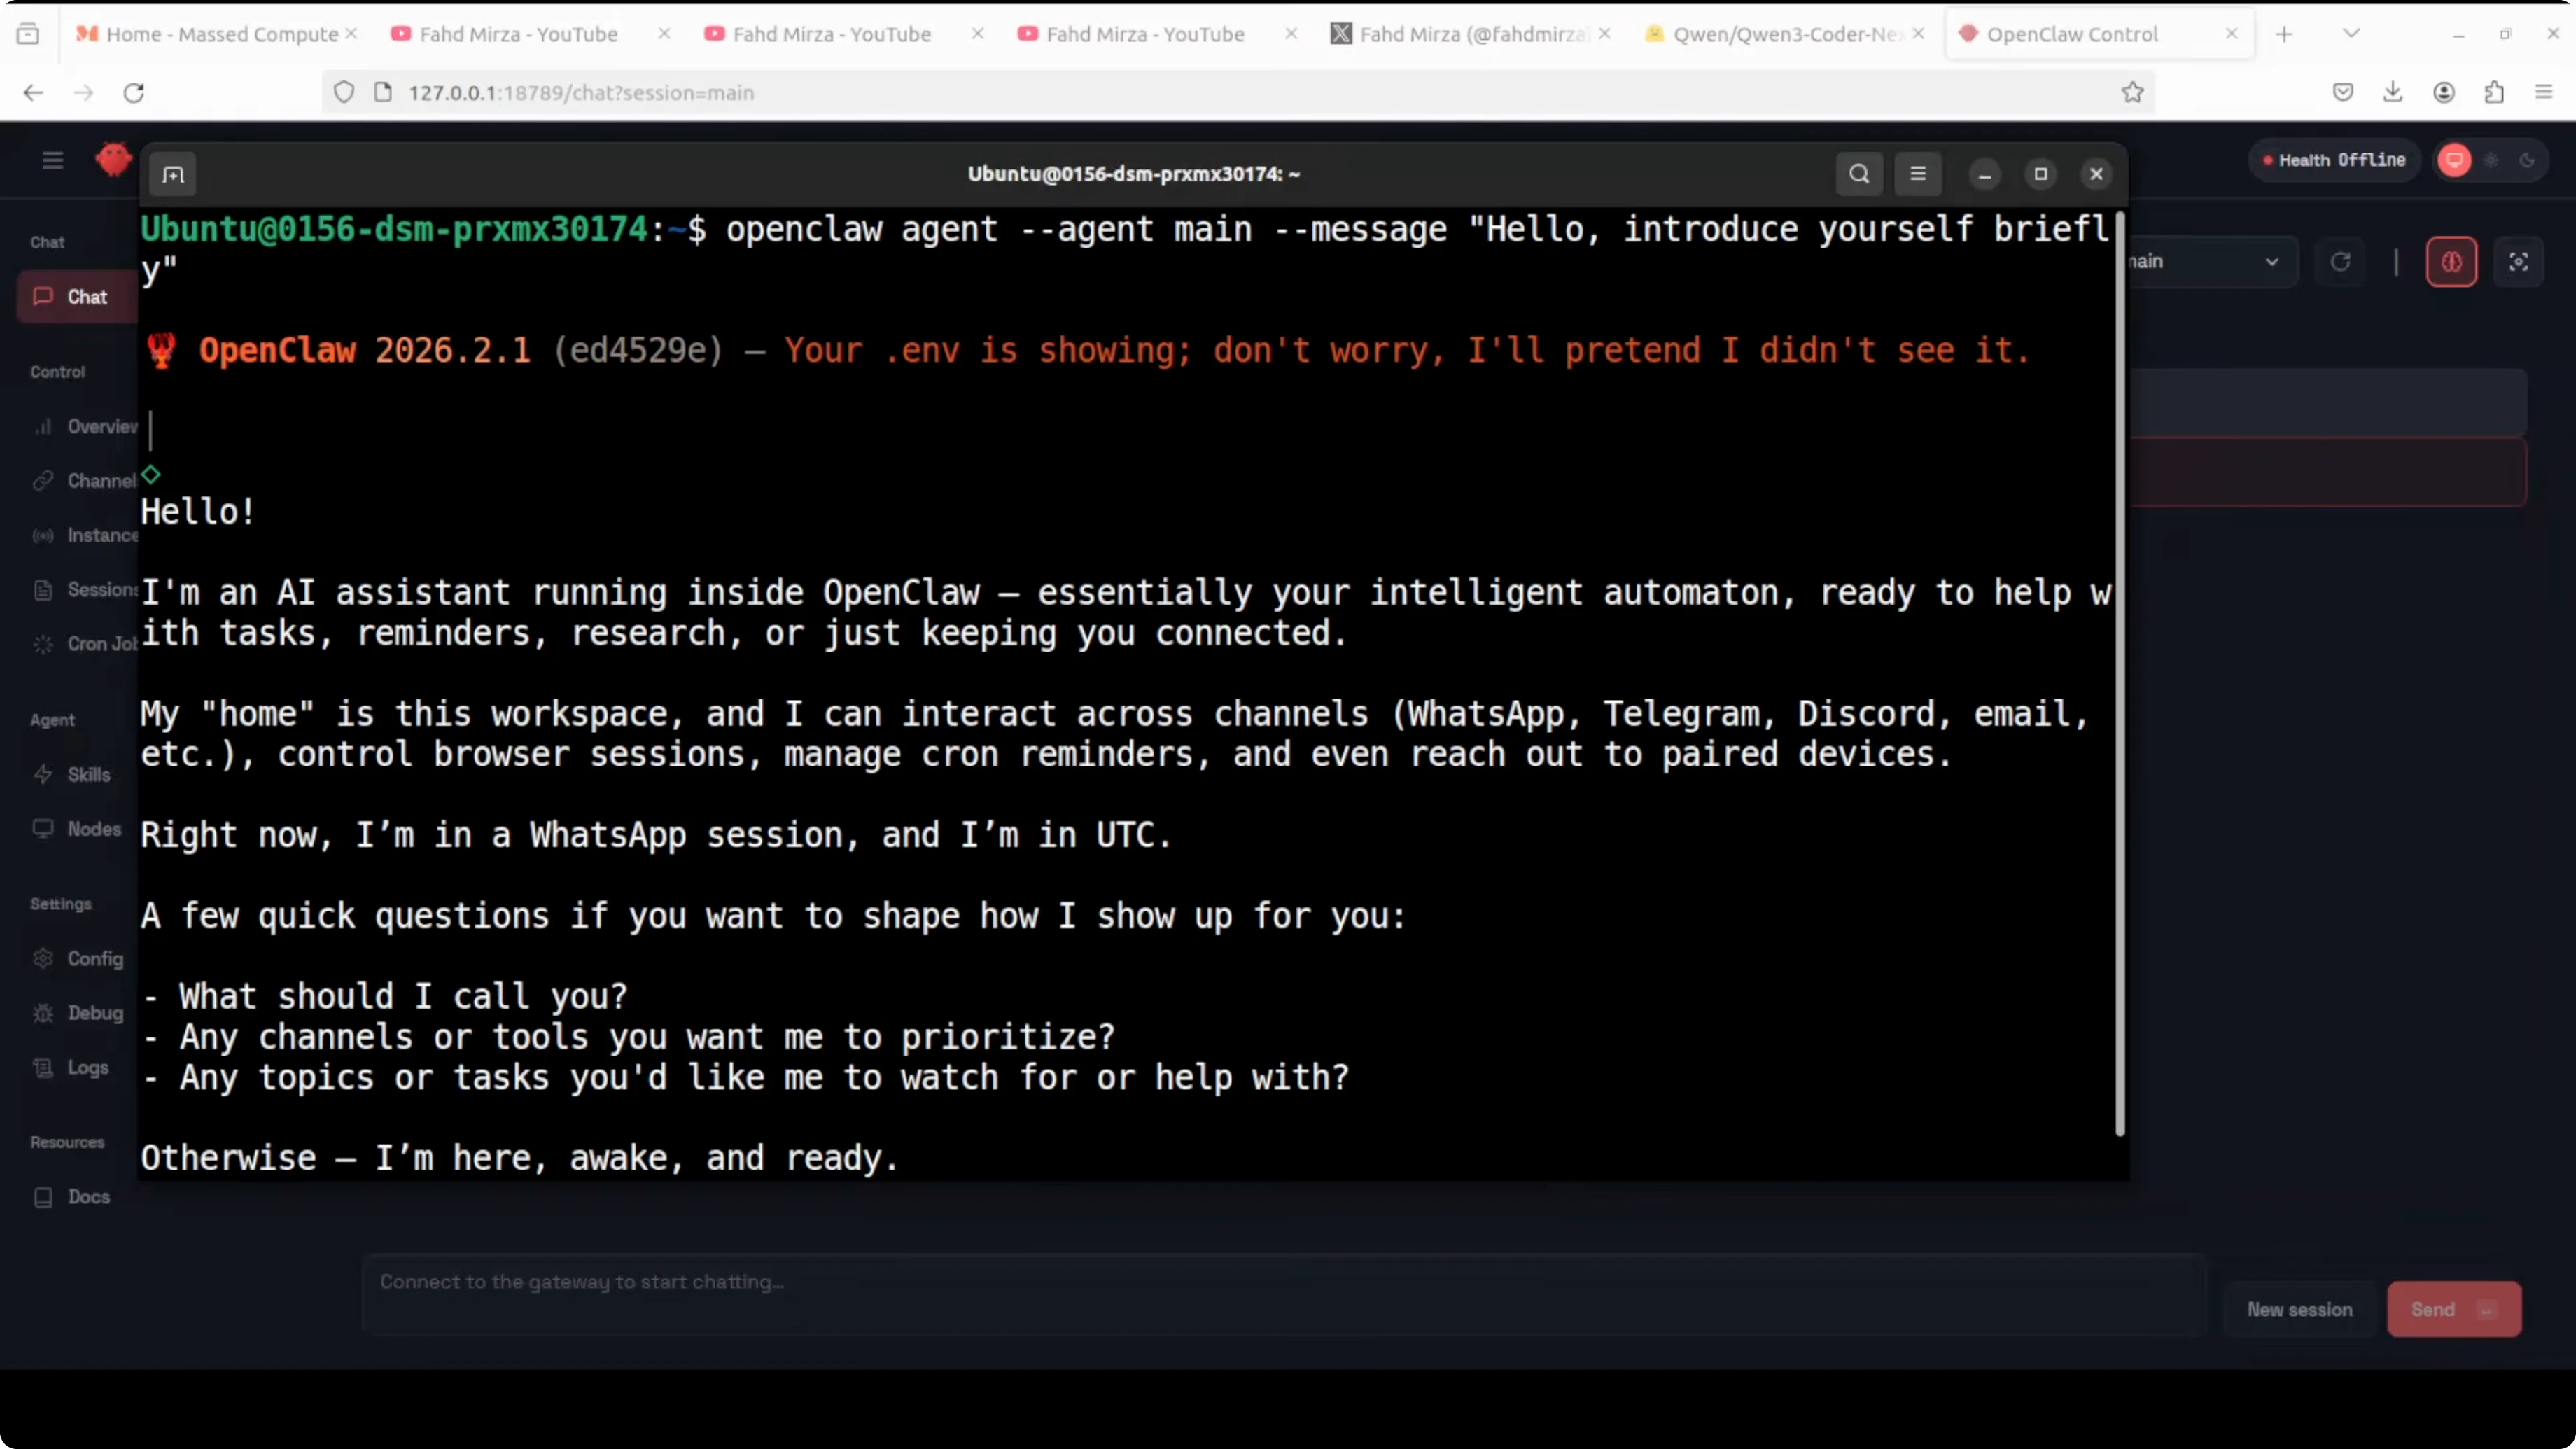Open the Logs page in sidebar
Image resolution: width=2576 pixels, height=1449 pixels.
click(87, 1068)
